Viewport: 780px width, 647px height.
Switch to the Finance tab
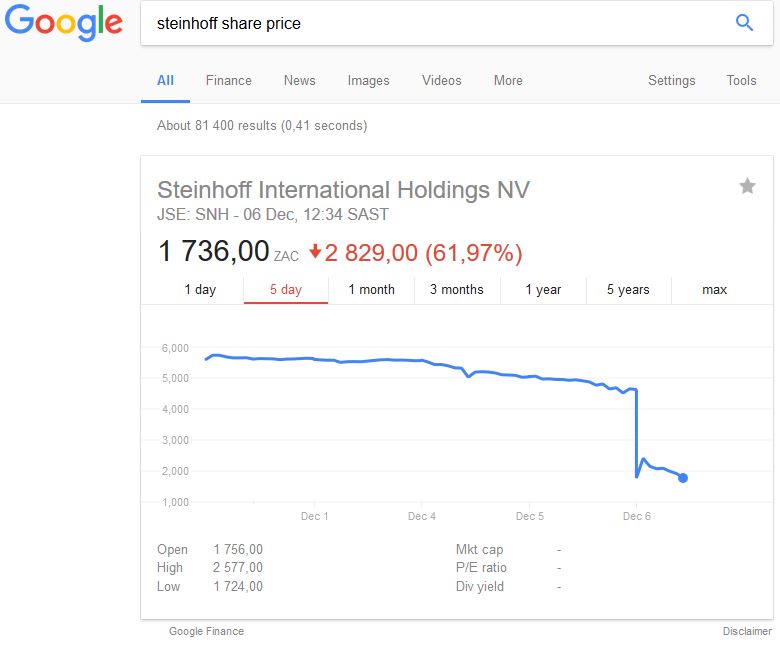coord(229,80)
